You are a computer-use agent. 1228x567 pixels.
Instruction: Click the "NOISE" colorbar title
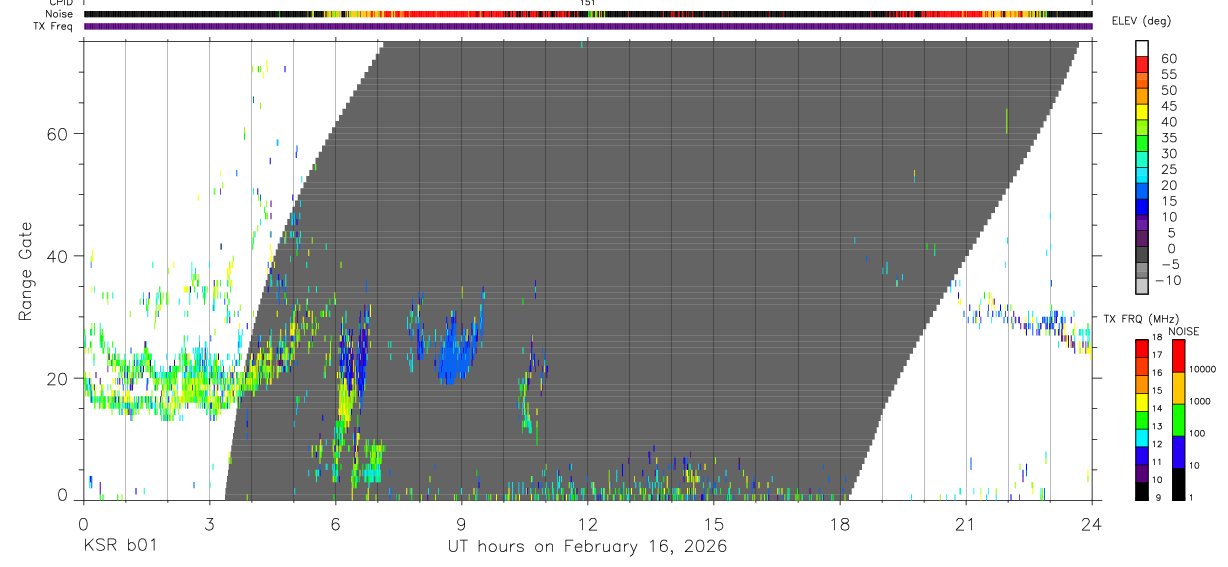(x=1183, y=331)
